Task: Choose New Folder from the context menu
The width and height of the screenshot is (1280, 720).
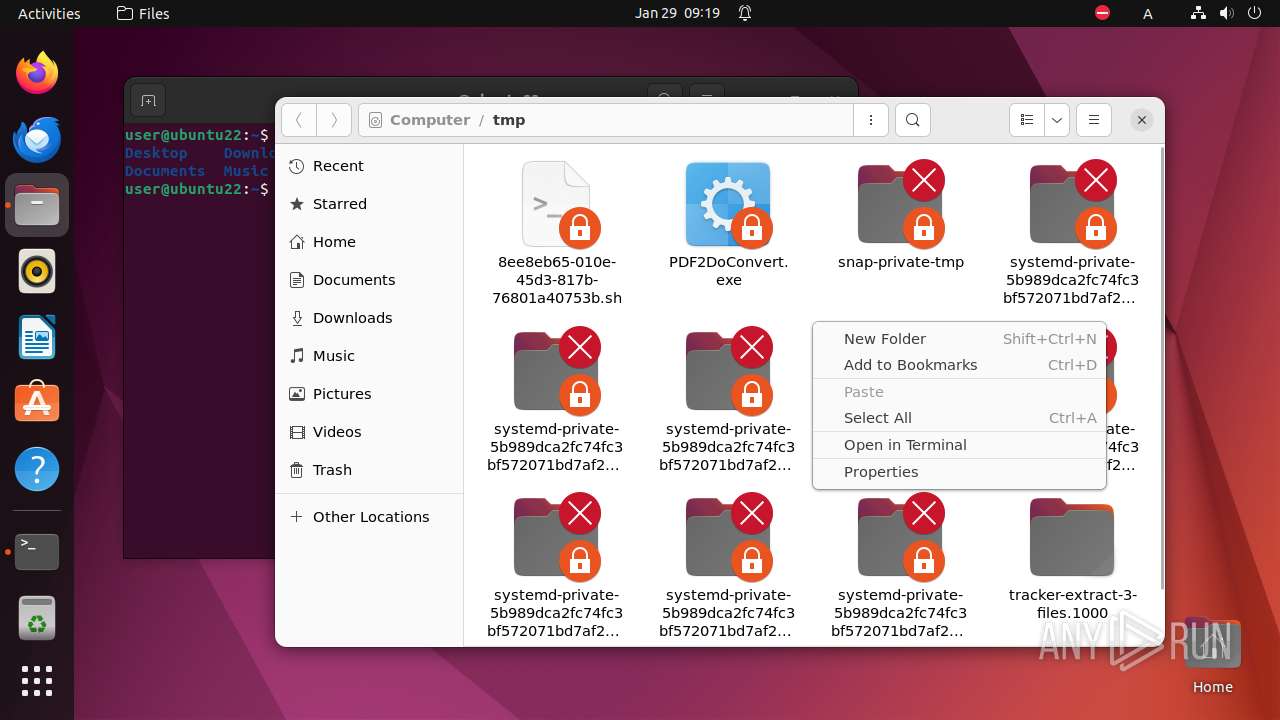Action: point(960,339)
